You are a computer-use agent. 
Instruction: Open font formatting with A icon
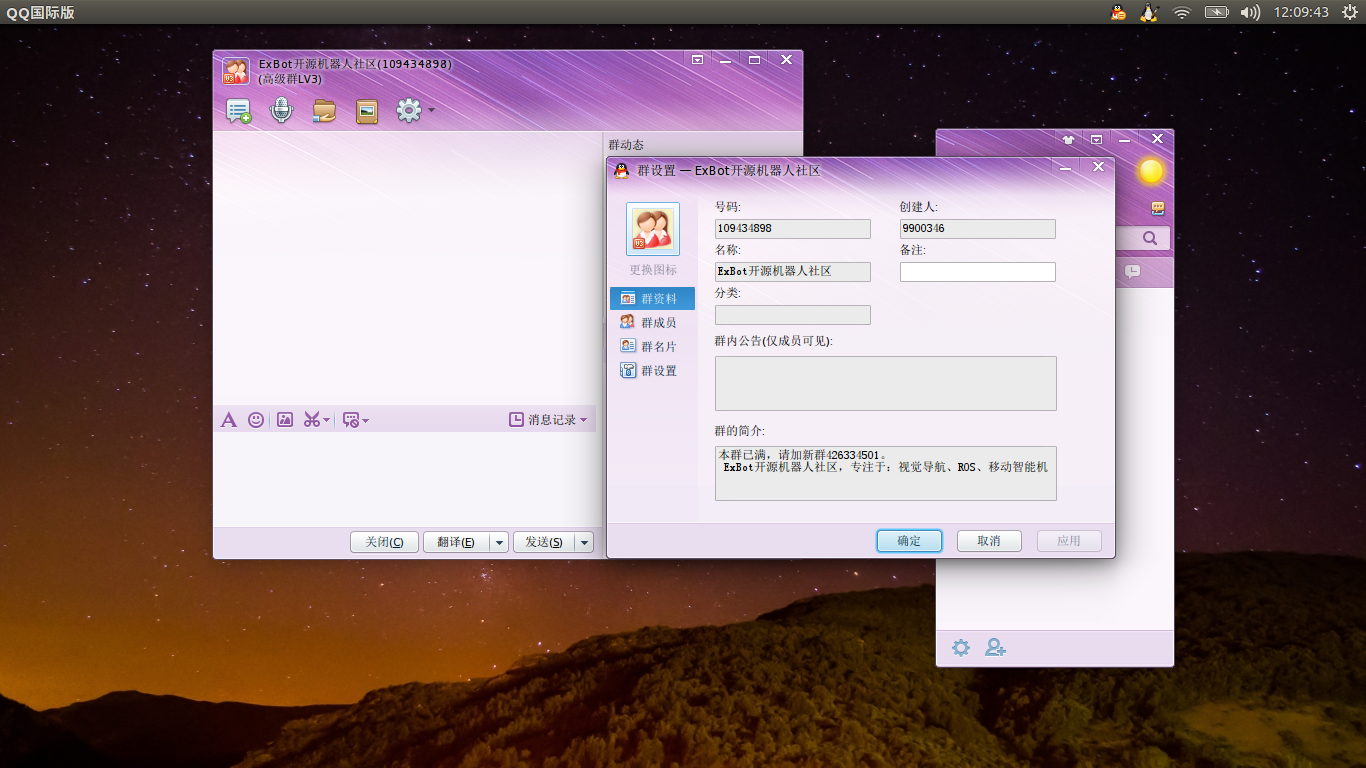pyautogui.click(x=229, y=420)
